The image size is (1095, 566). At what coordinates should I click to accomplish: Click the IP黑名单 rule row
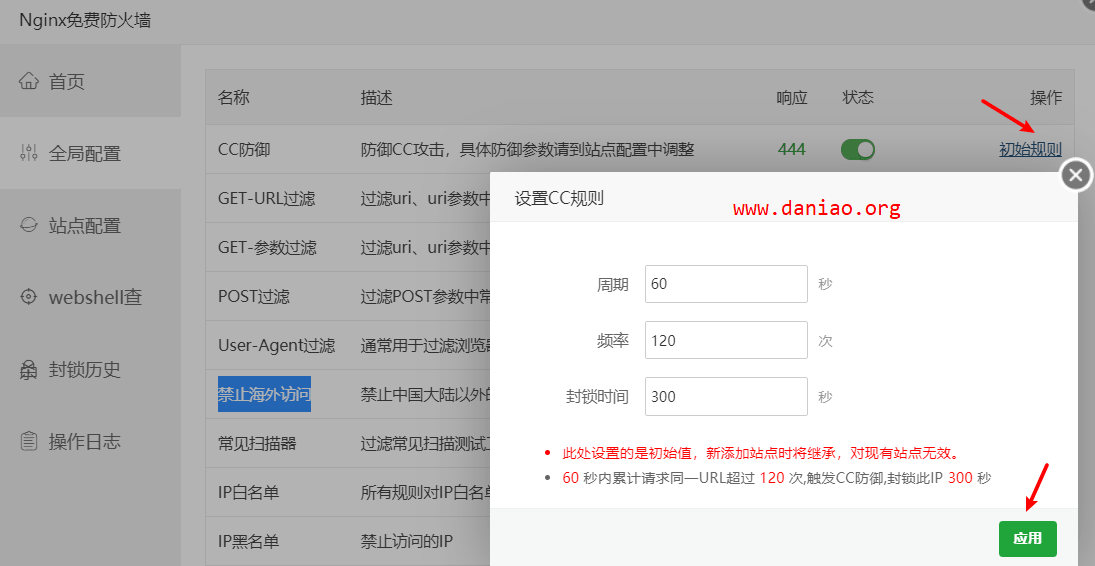pyautogui.click(x=348, y=542)
